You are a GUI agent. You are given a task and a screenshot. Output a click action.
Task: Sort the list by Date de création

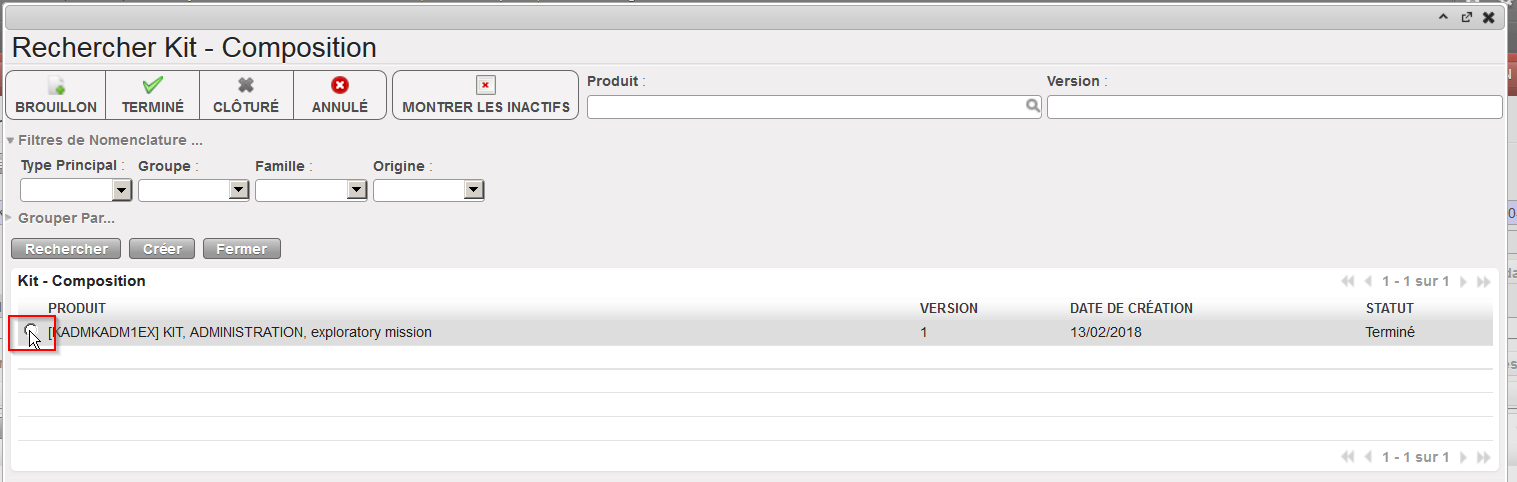pos(1130,308)
